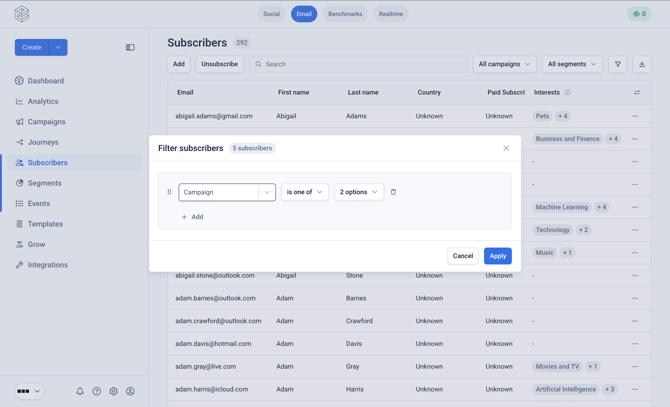The image size is (670, 407).
Task: Cancel the filter dialog
Action: click(463, 256)
